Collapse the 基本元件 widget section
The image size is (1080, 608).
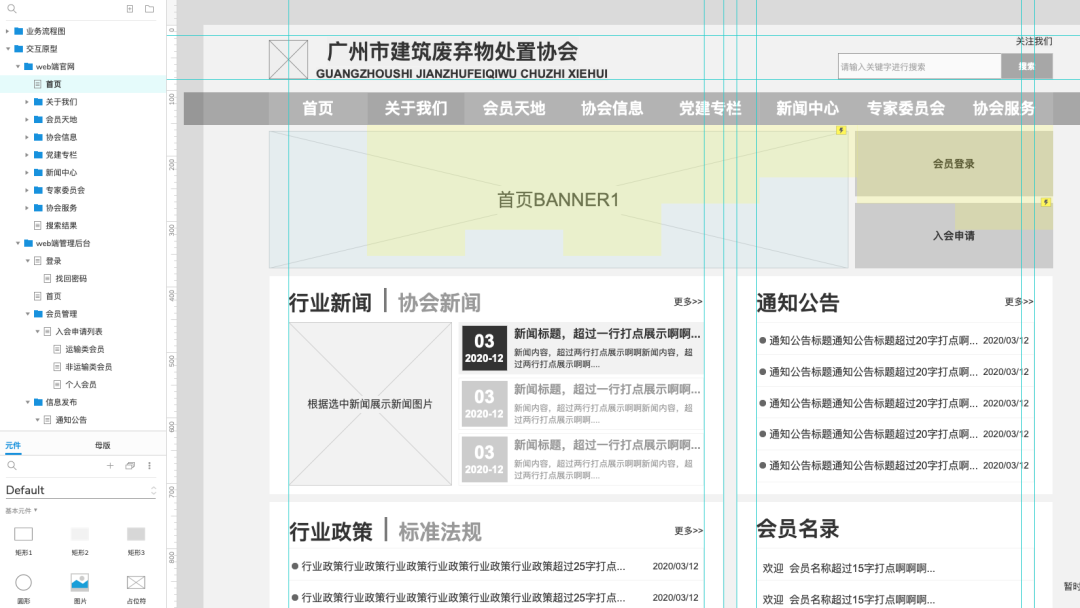[20, 511]
